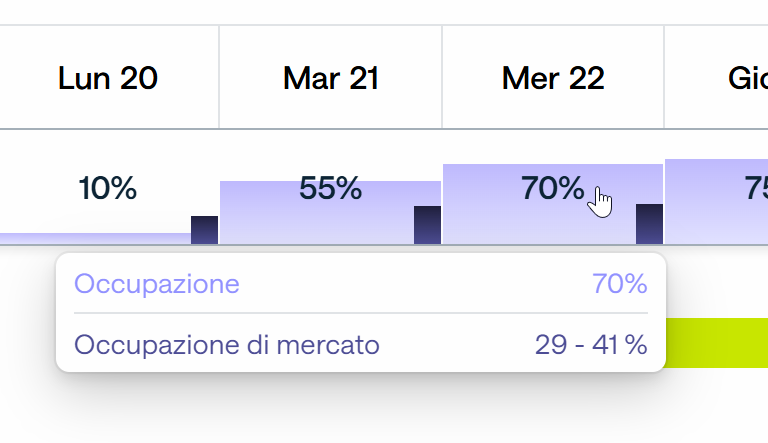Click the dark market bar under Mer 22

coord(649,224)
